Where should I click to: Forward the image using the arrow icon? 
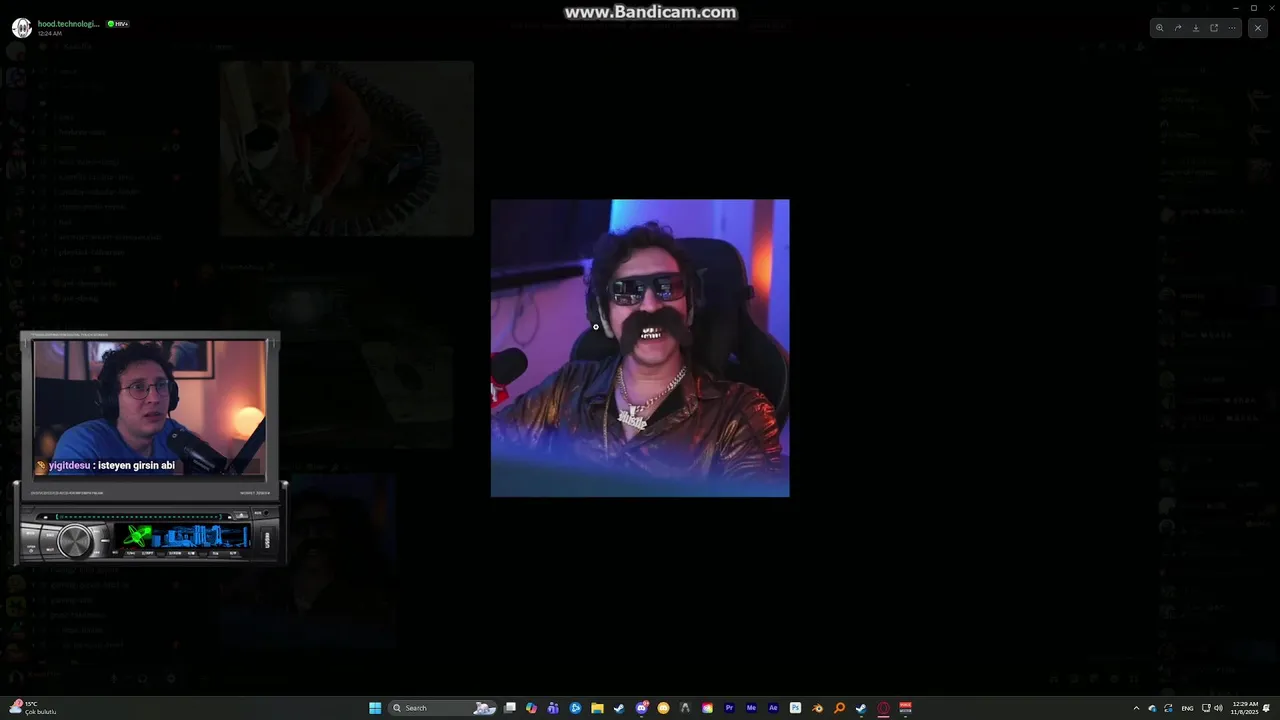(1178, 28)
